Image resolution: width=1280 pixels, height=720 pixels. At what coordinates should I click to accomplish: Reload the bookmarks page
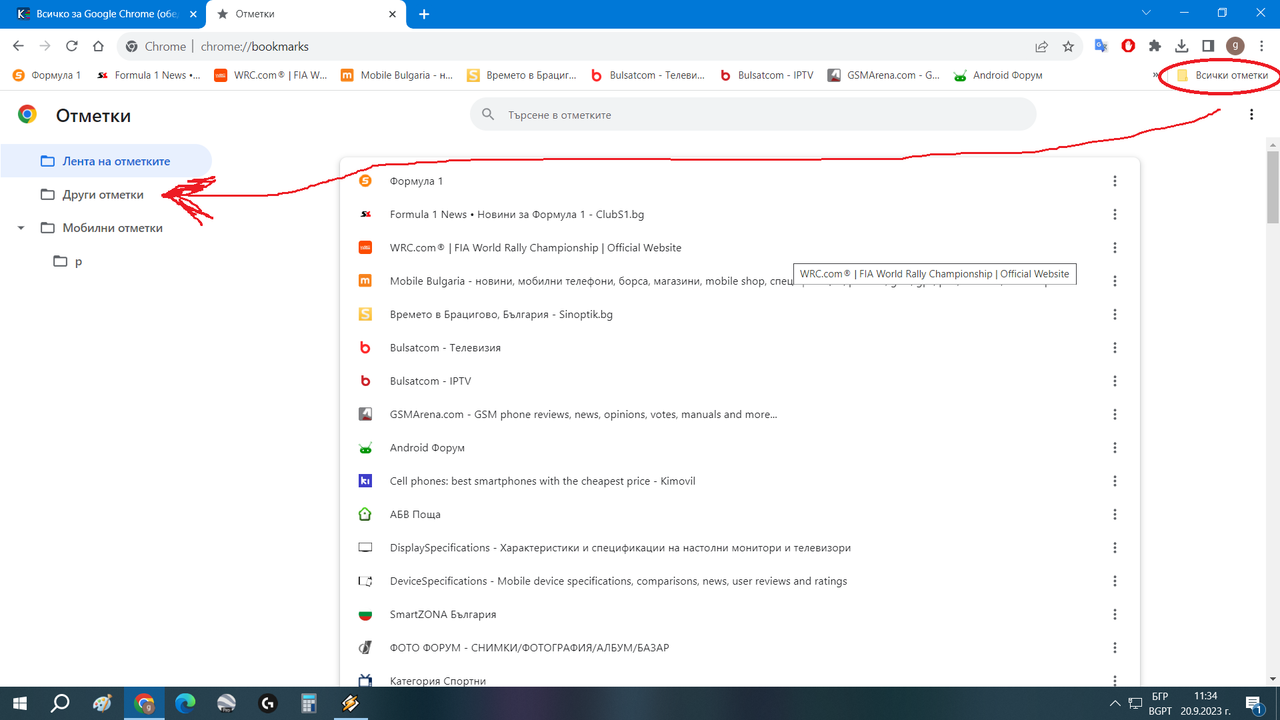pos(72,46)
